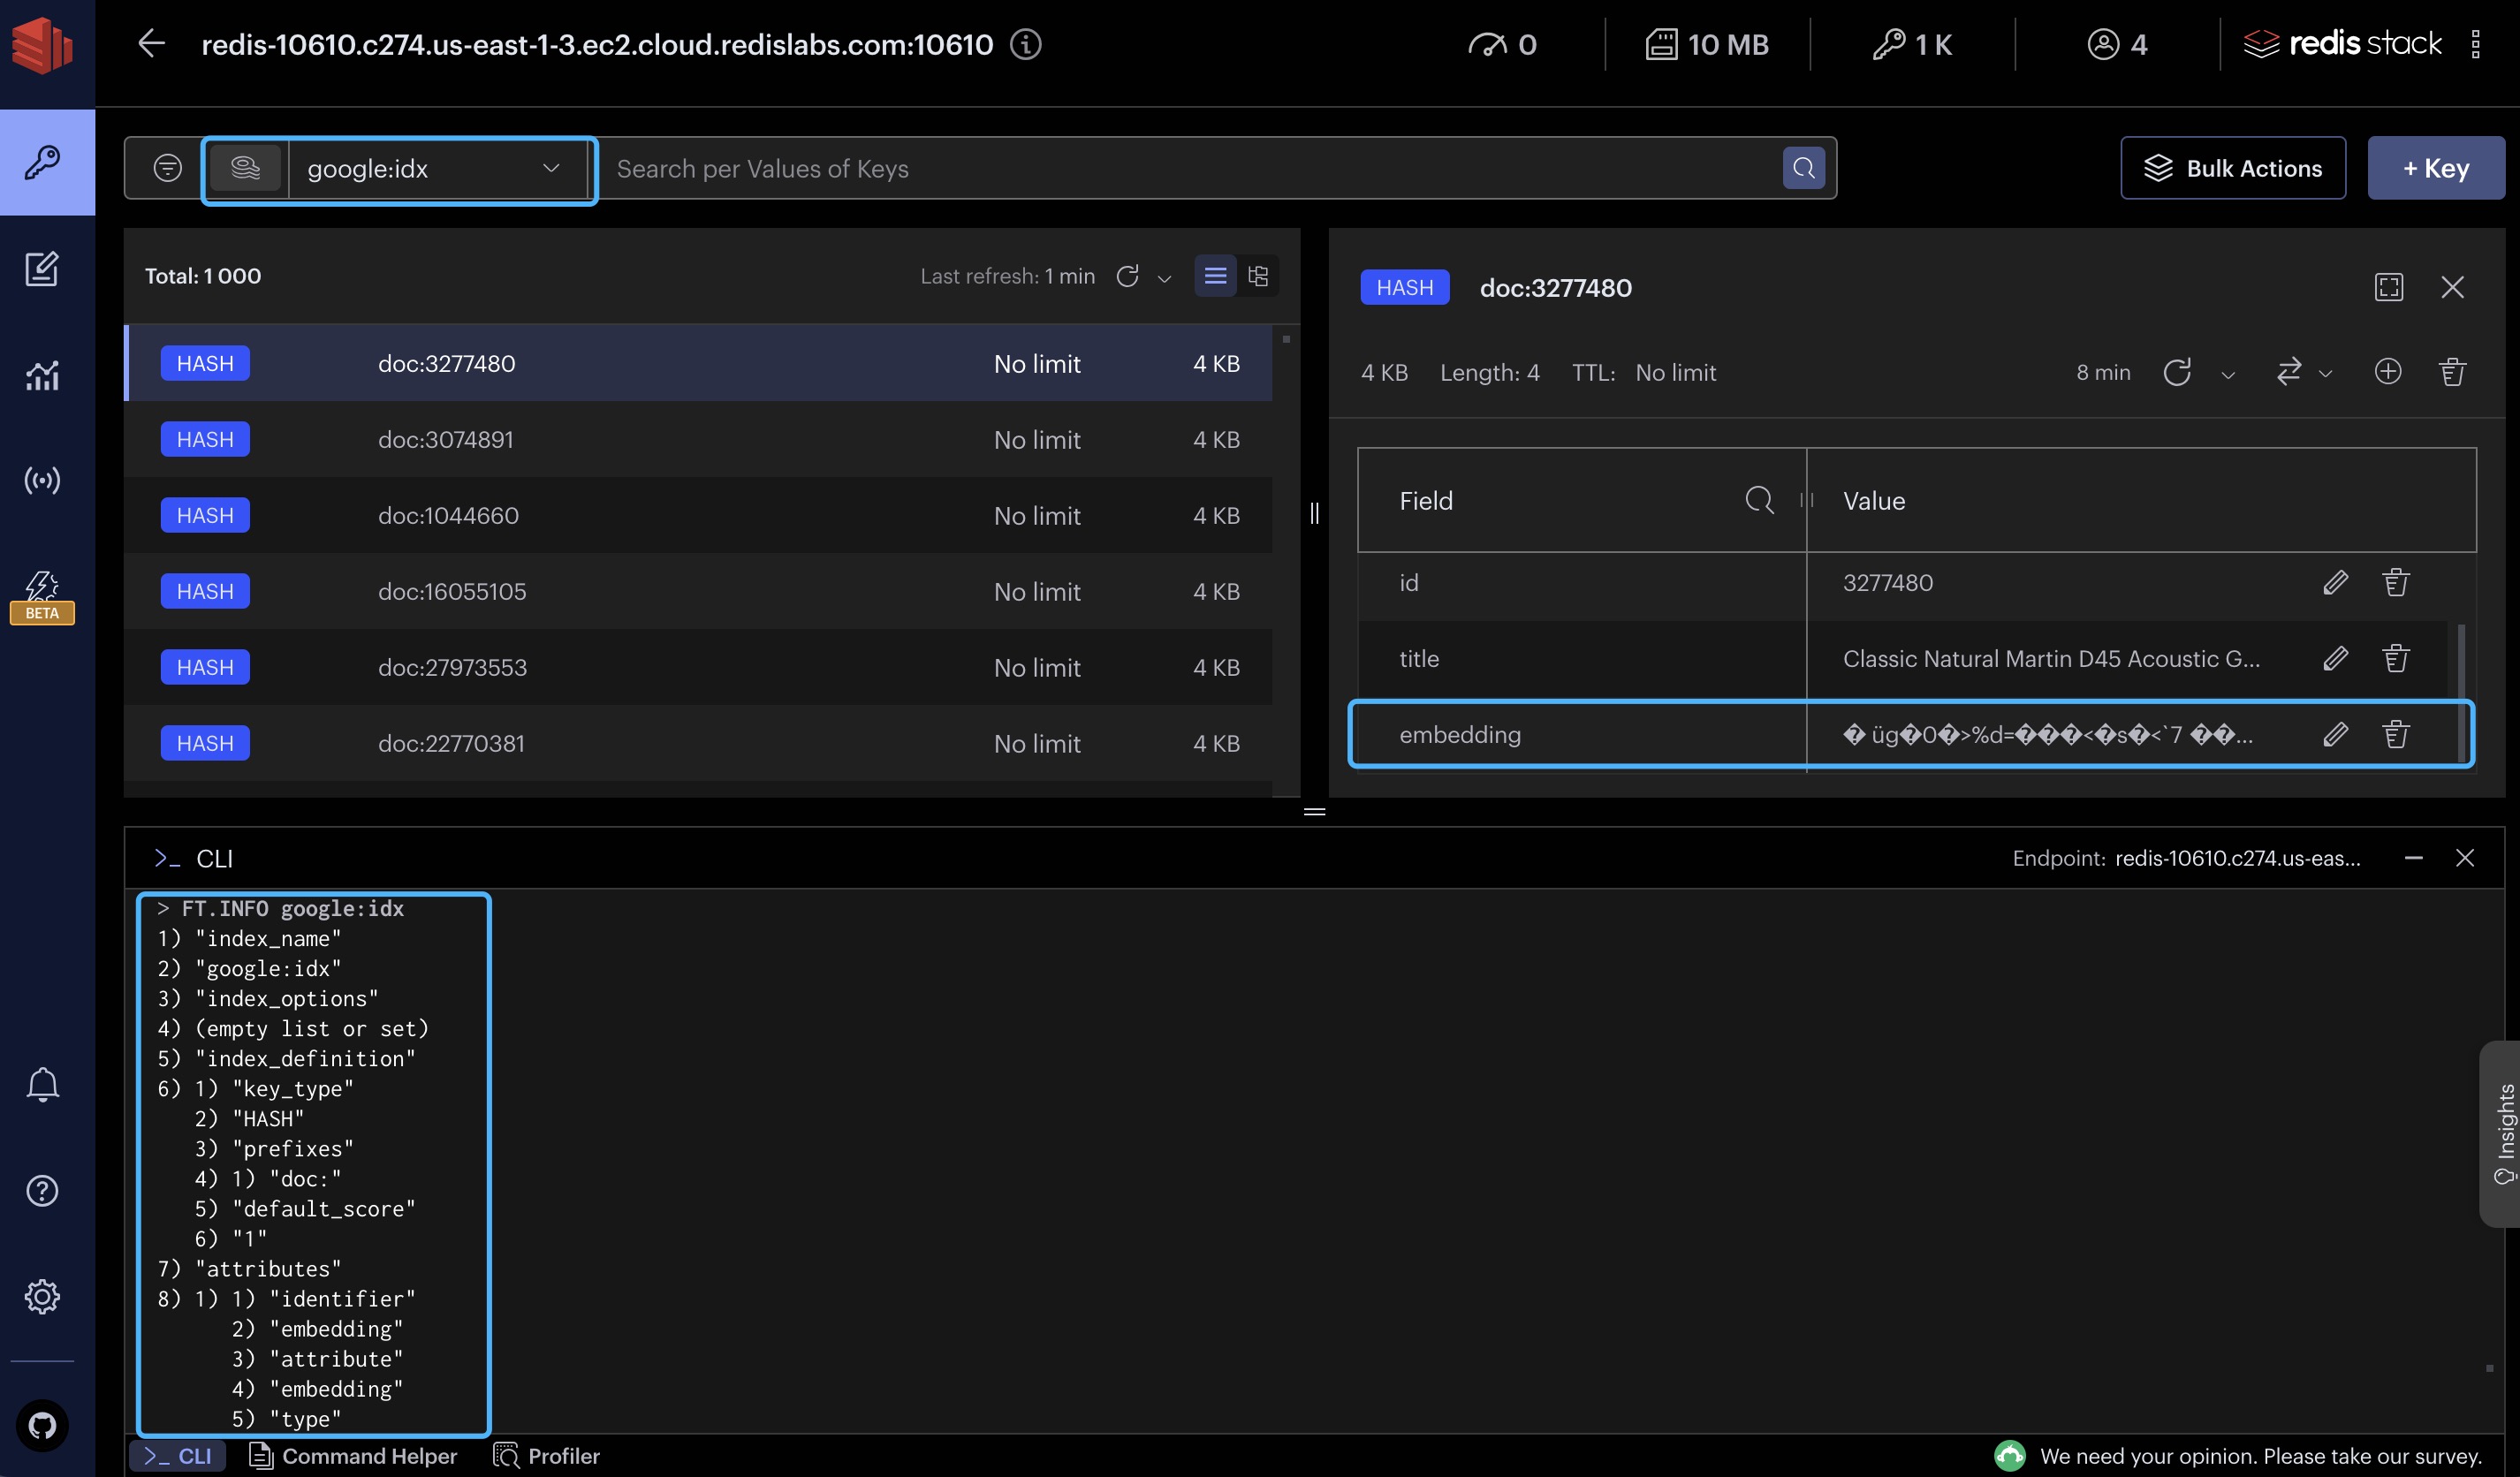Expand auto-refresh options for key list
The height and width of the screenshot is (1477, 2520).
(1164, 278)
